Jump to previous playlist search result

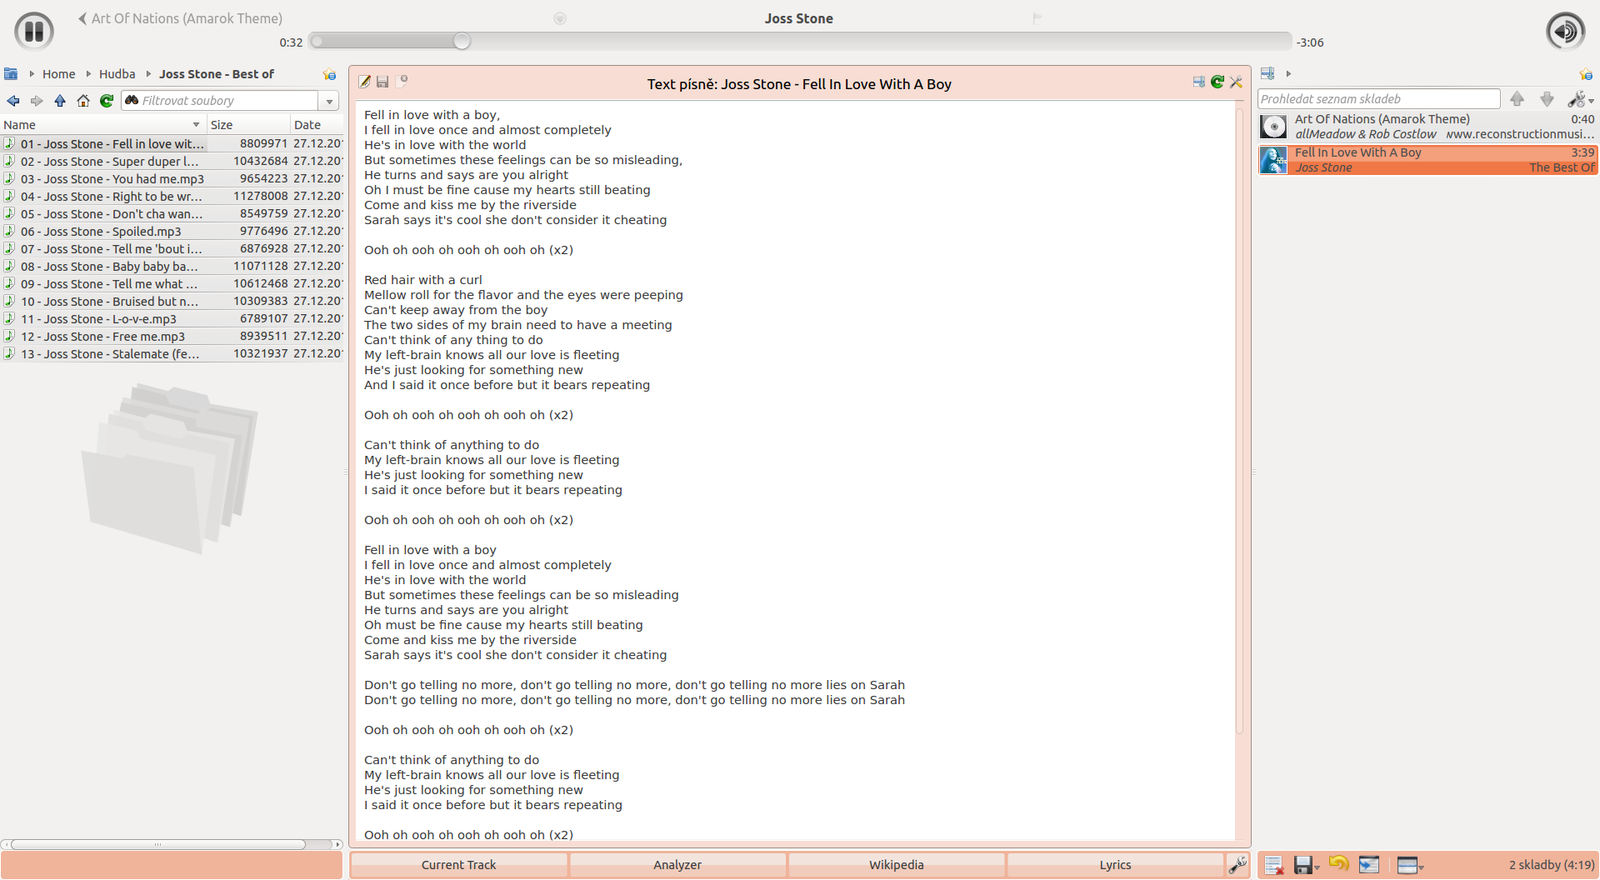pyautogui.click(x=1517, y=99)
